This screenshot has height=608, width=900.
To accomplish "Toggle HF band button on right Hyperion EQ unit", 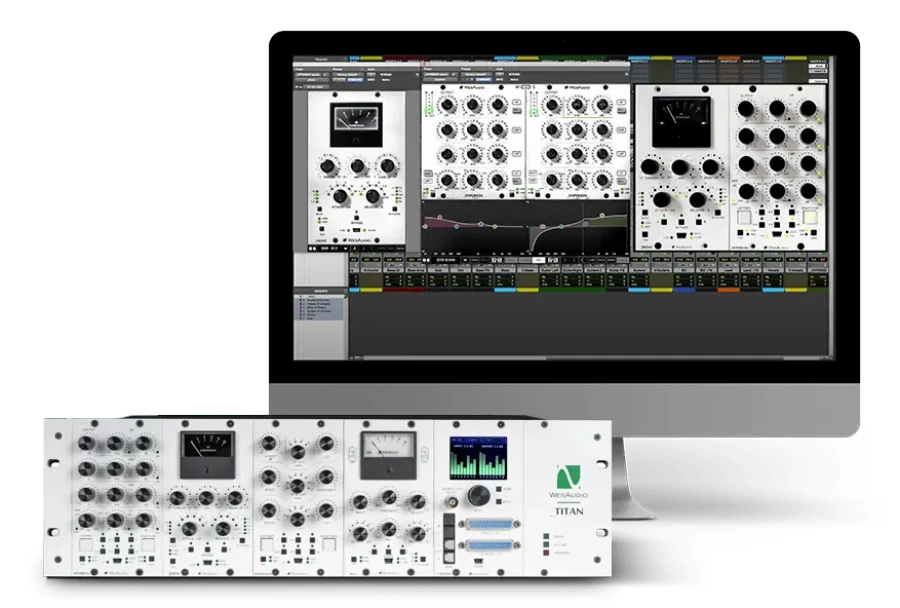I will pyautogui.click(x=622, y=103).
